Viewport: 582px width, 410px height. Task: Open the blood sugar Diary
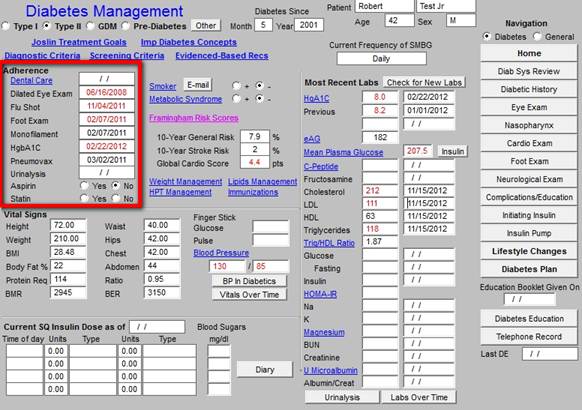click(x=265, y=370)
